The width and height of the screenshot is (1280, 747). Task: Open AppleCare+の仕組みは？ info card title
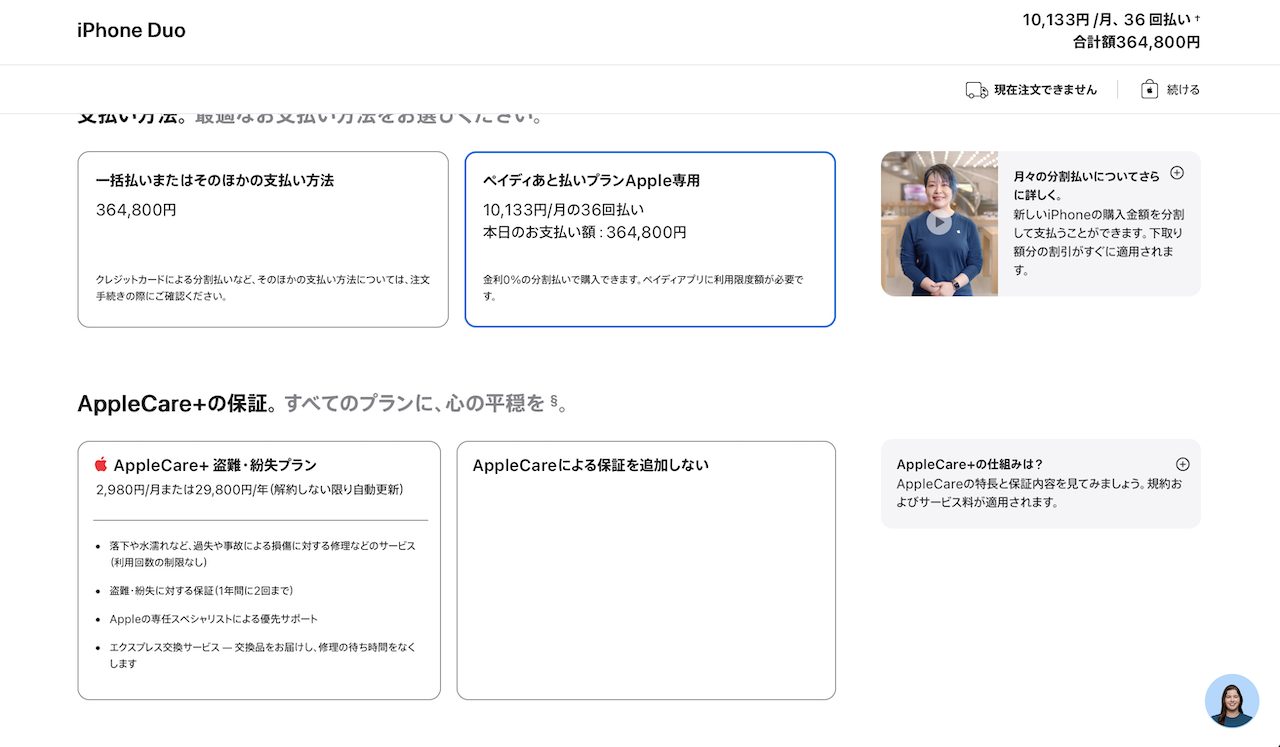point(970,464)
